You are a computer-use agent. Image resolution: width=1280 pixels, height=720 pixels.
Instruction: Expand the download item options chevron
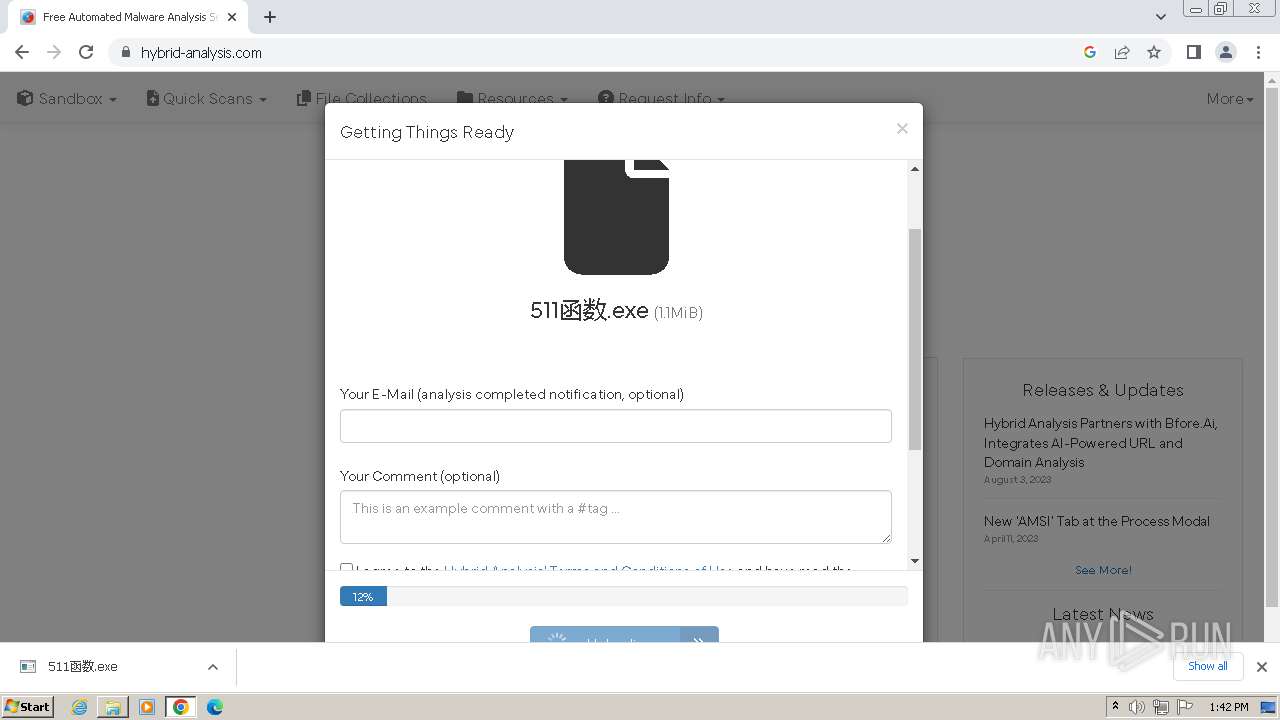[x=212, y=667]
